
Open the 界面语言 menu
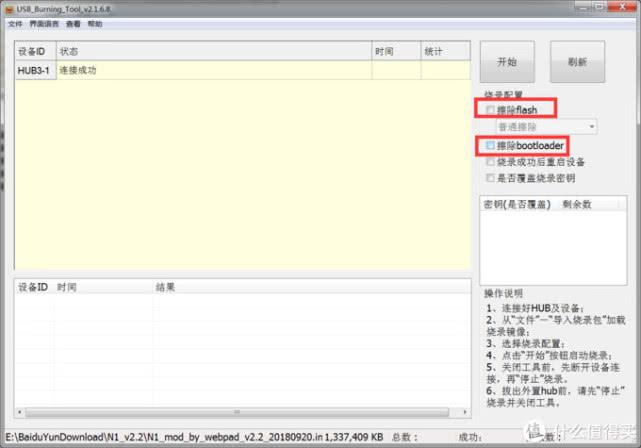[x=44, y=24]
